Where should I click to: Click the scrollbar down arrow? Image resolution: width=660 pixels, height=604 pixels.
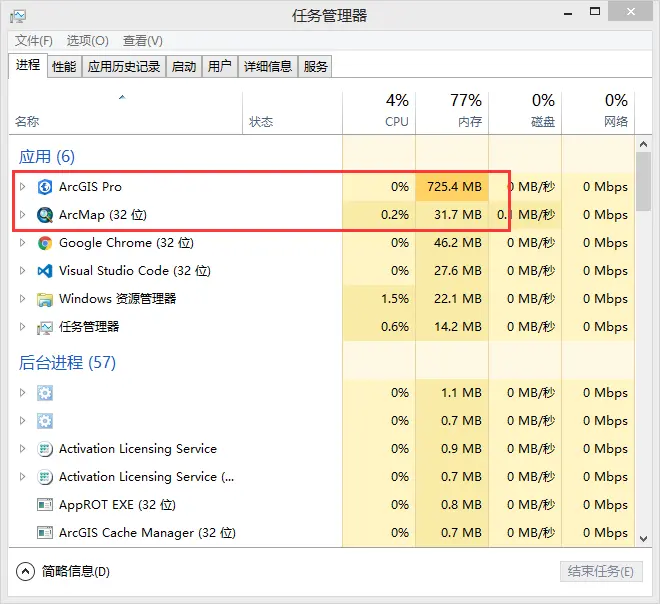(x=643, y=539)
